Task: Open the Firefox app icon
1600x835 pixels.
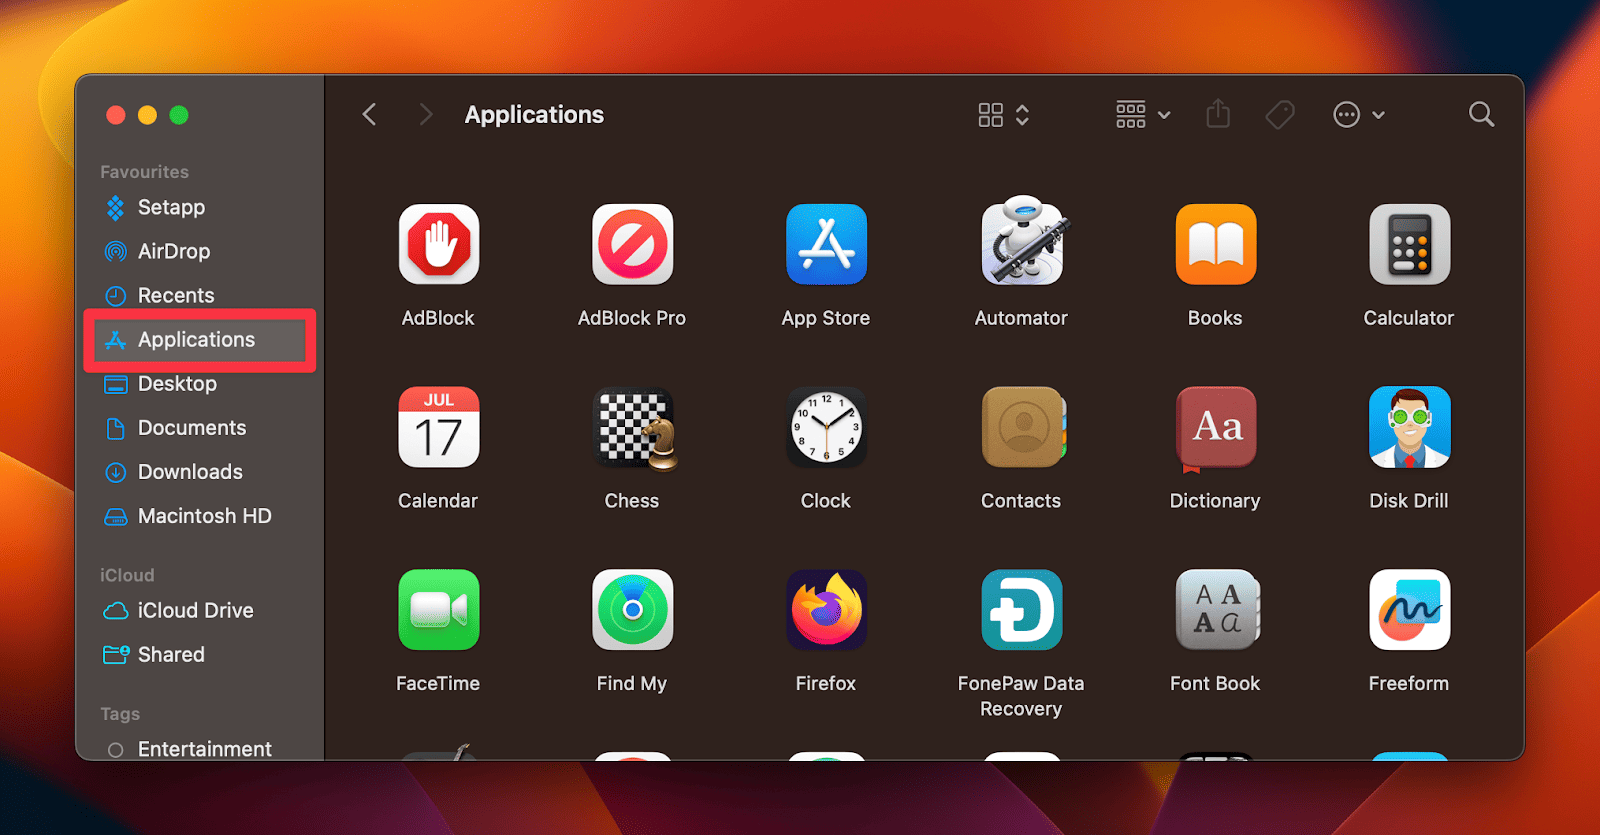Action: (x=826, y=610)
